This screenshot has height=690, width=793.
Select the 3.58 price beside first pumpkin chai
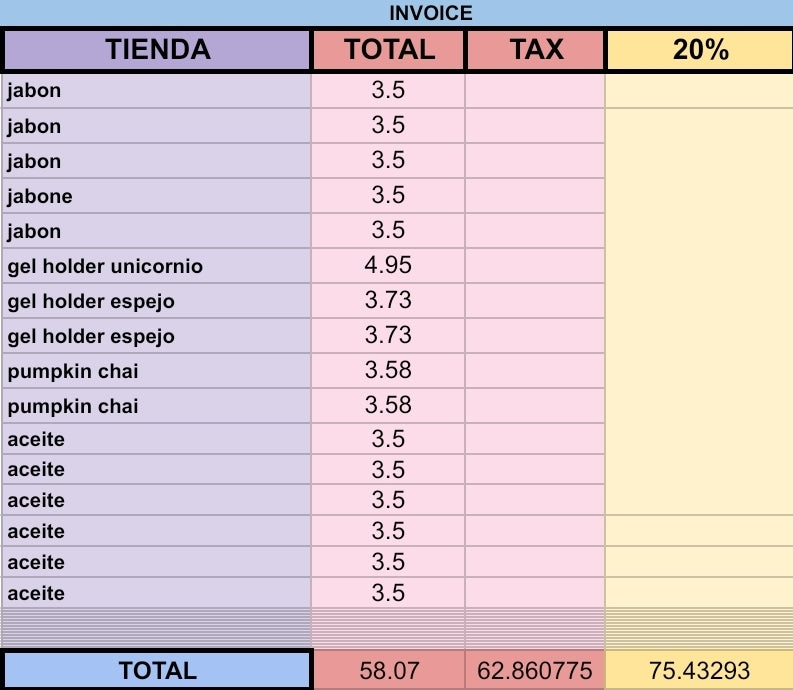tap(388, 371)
